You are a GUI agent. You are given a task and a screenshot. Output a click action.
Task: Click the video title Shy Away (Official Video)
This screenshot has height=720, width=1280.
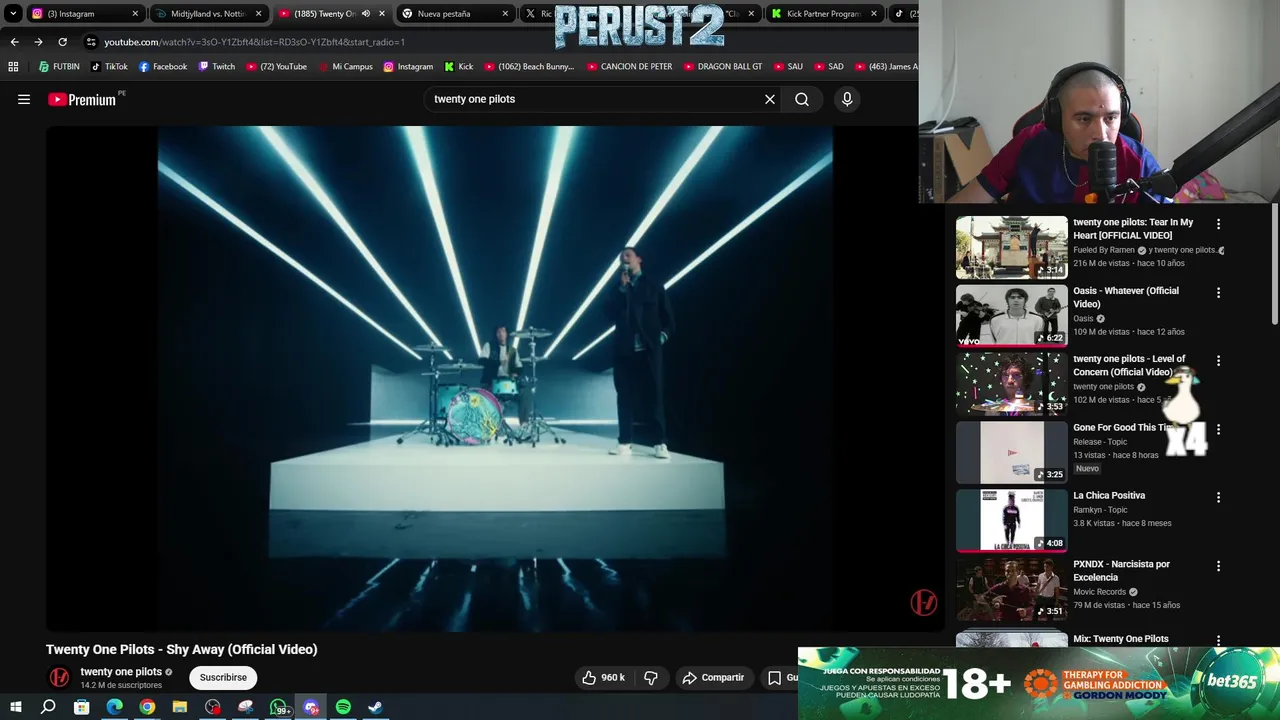(181, 649)
